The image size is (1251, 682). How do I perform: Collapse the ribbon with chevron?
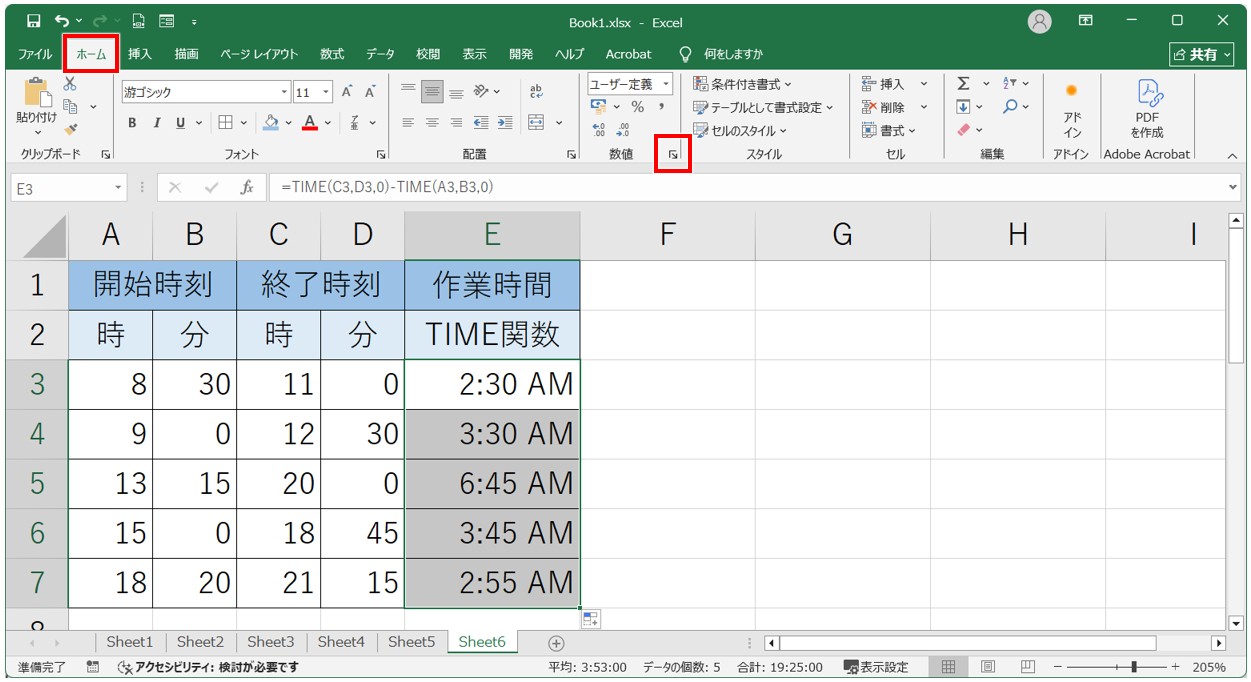click(1232, 155)
